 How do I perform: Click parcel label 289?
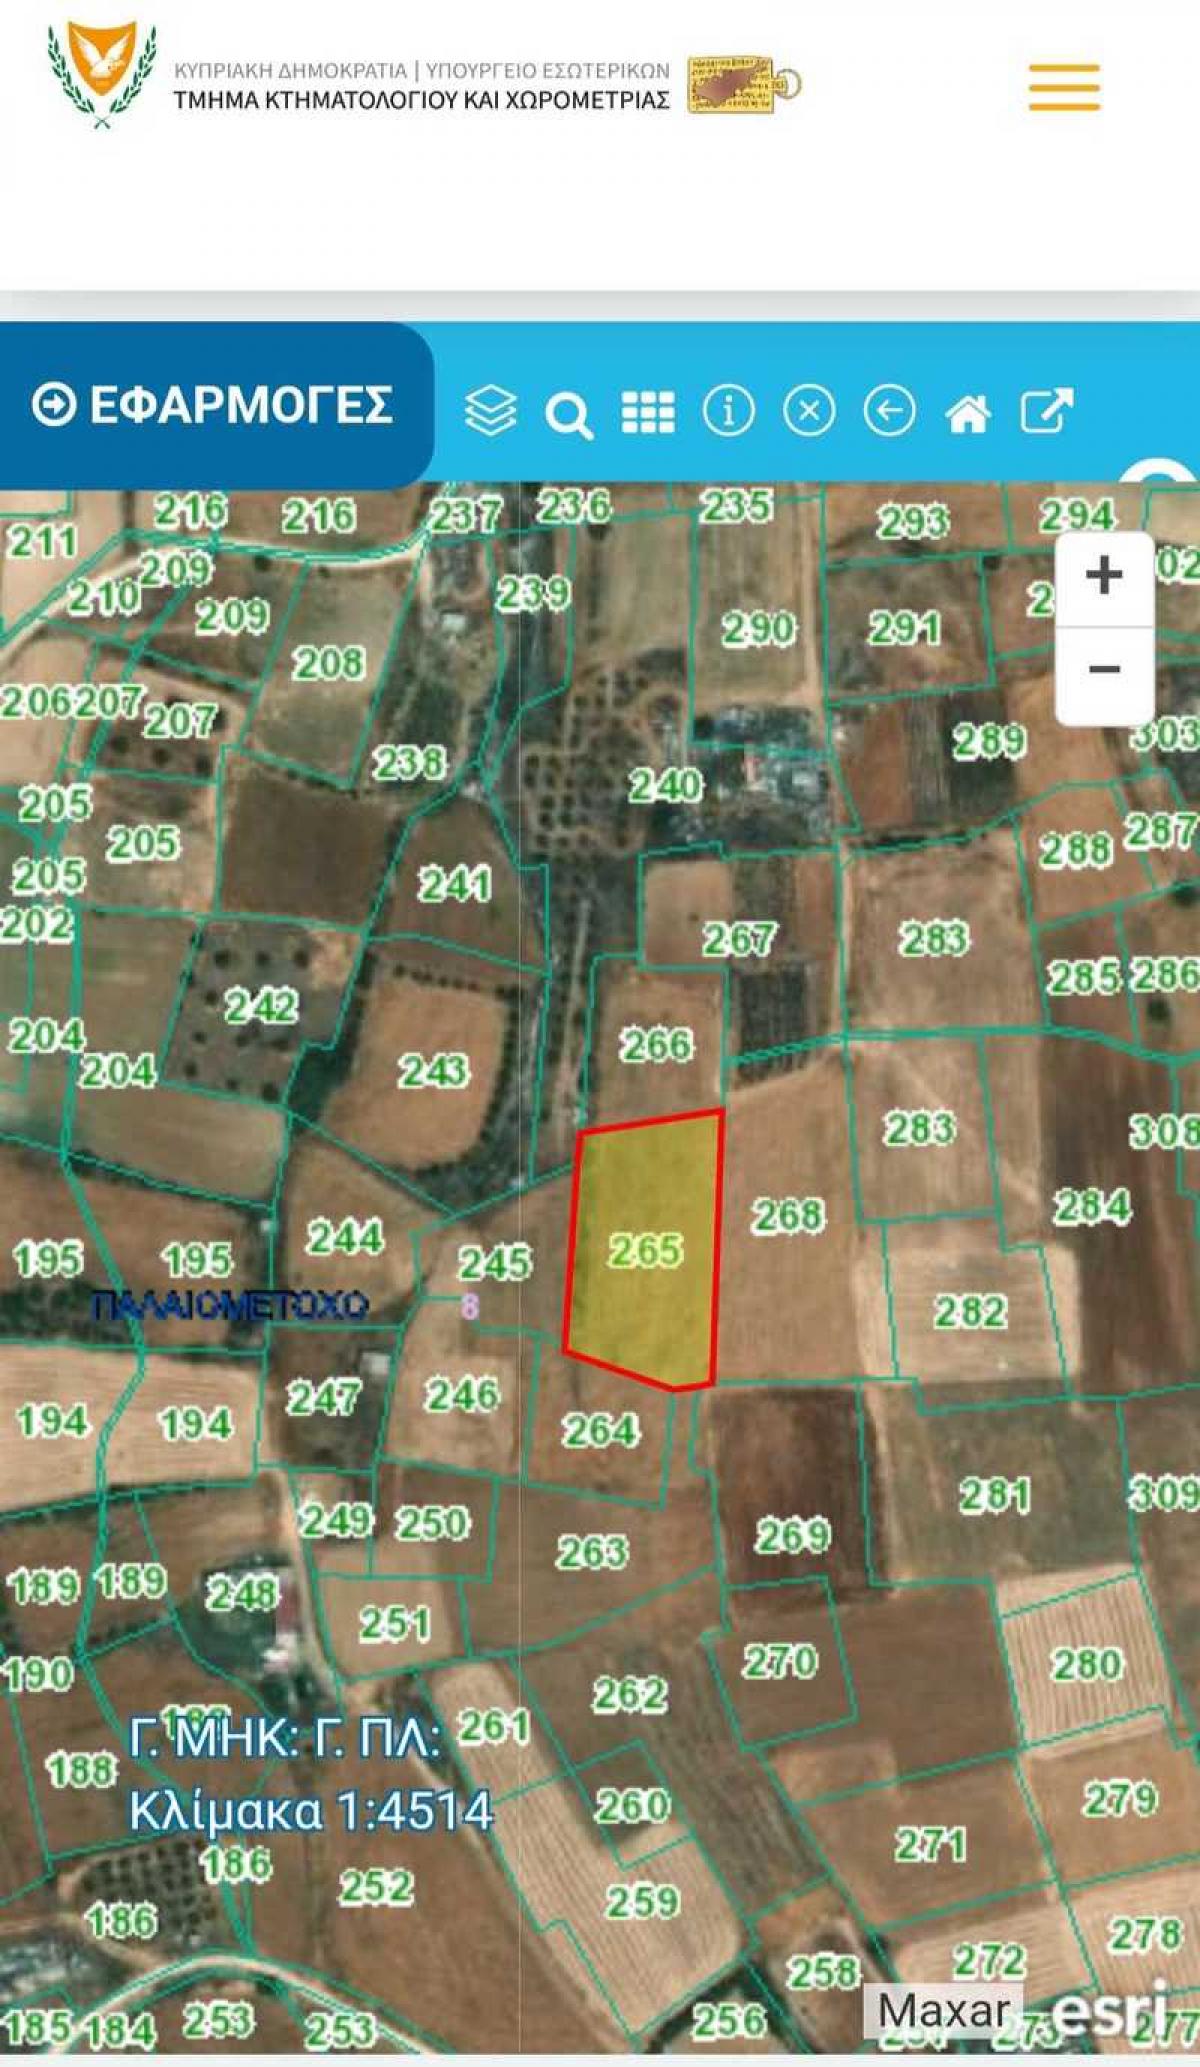coord(989,742)
